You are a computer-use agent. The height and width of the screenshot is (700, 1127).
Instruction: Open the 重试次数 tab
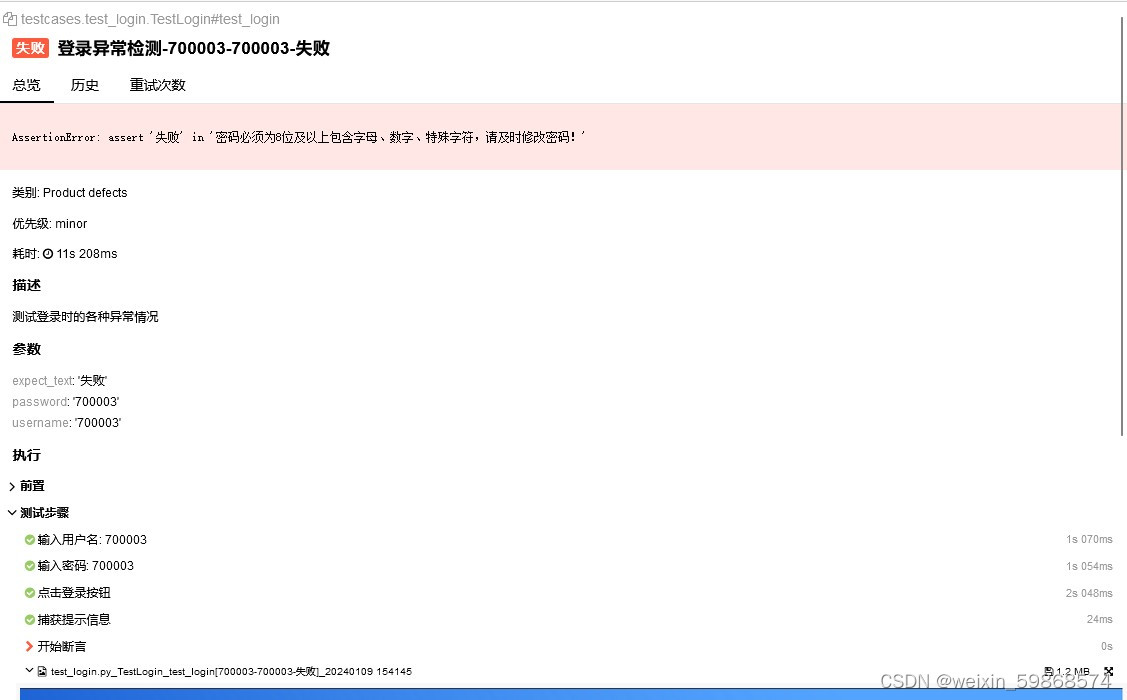click(x=157, y=85)
